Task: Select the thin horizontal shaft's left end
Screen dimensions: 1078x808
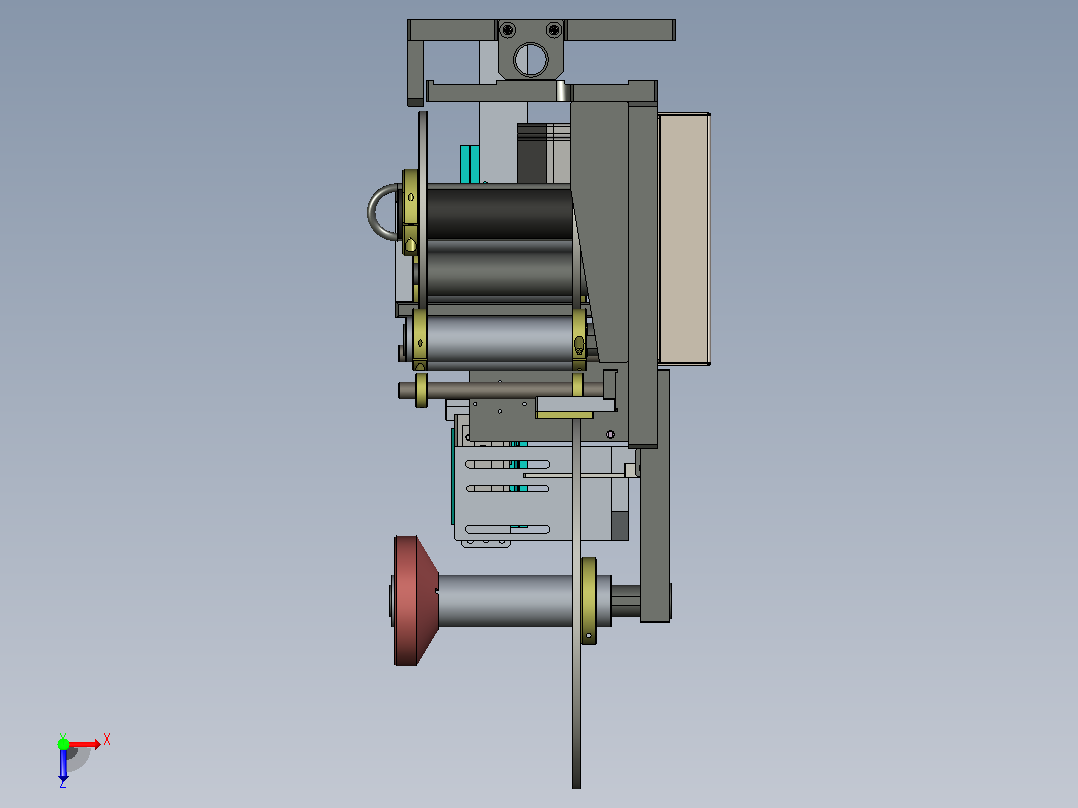Action: [x=407, y=391]
